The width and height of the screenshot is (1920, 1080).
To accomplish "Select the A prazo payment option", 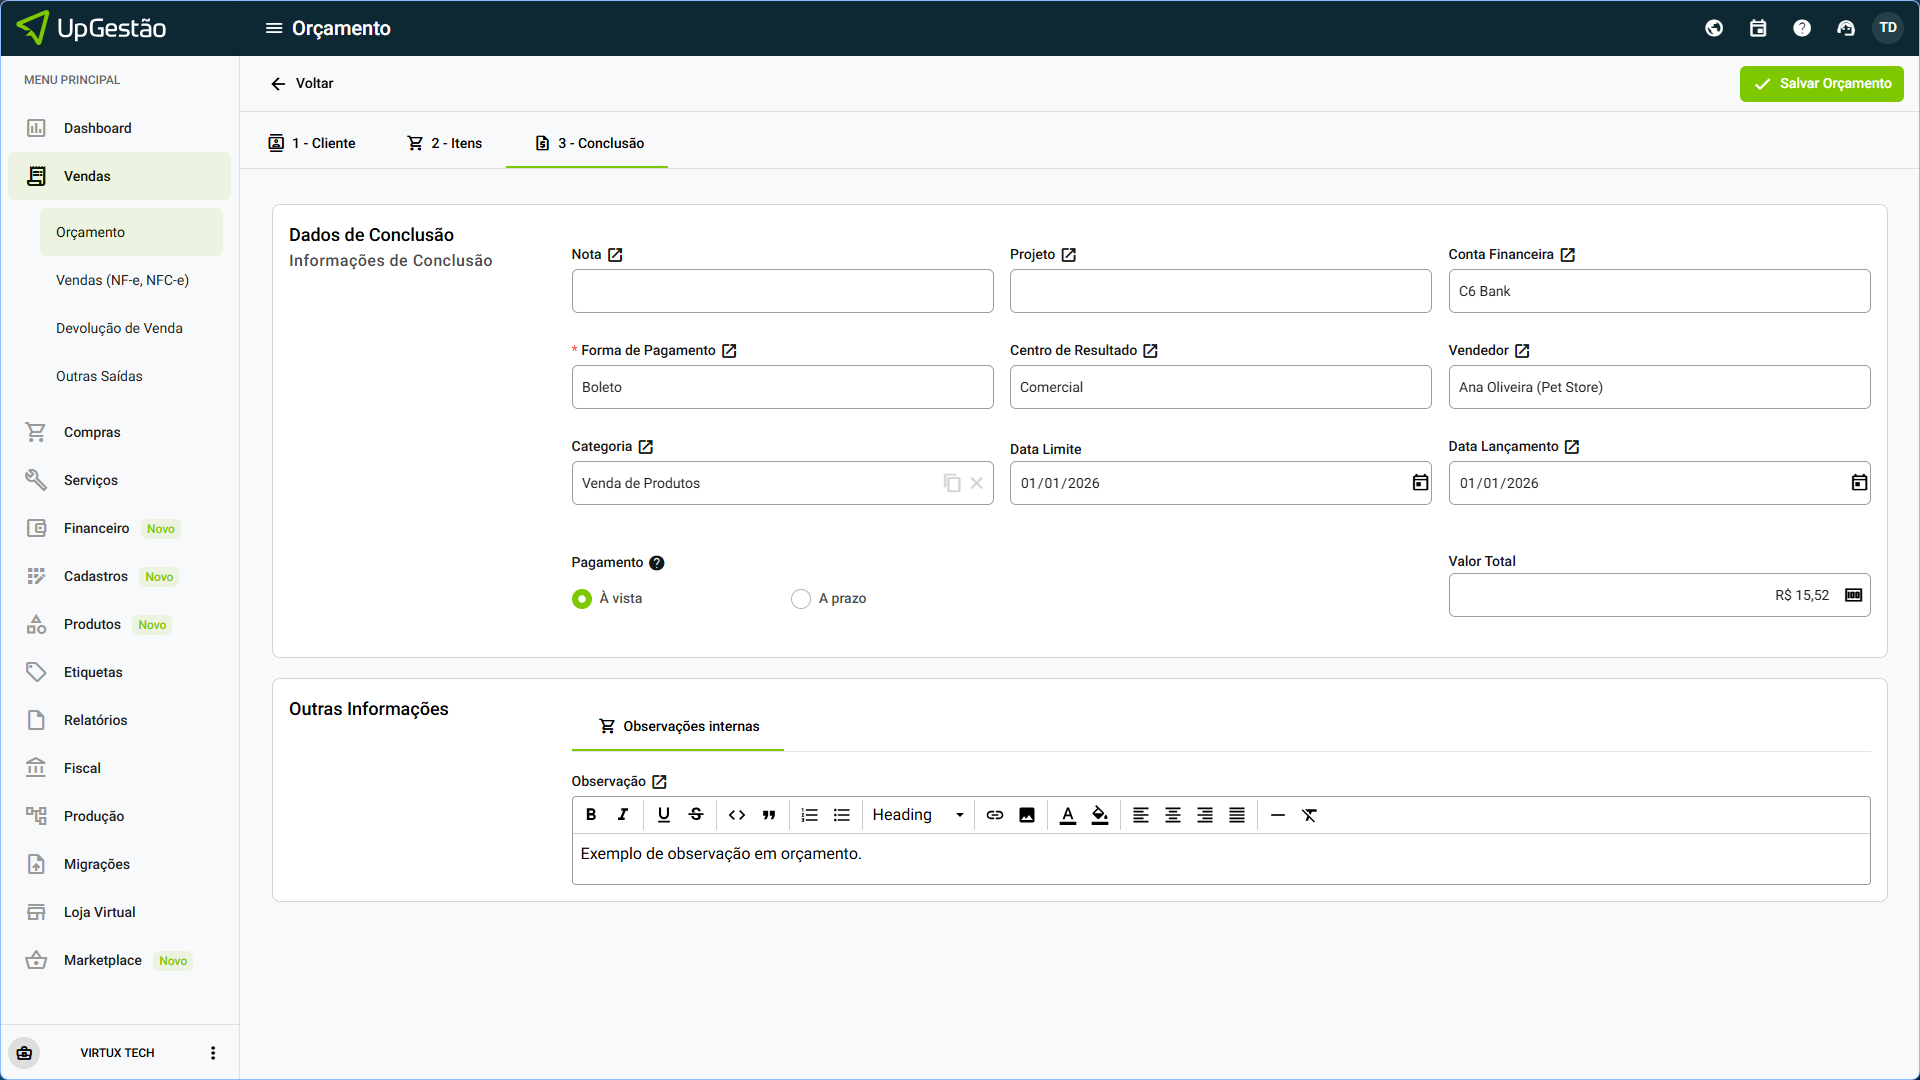I will point(801,599).
